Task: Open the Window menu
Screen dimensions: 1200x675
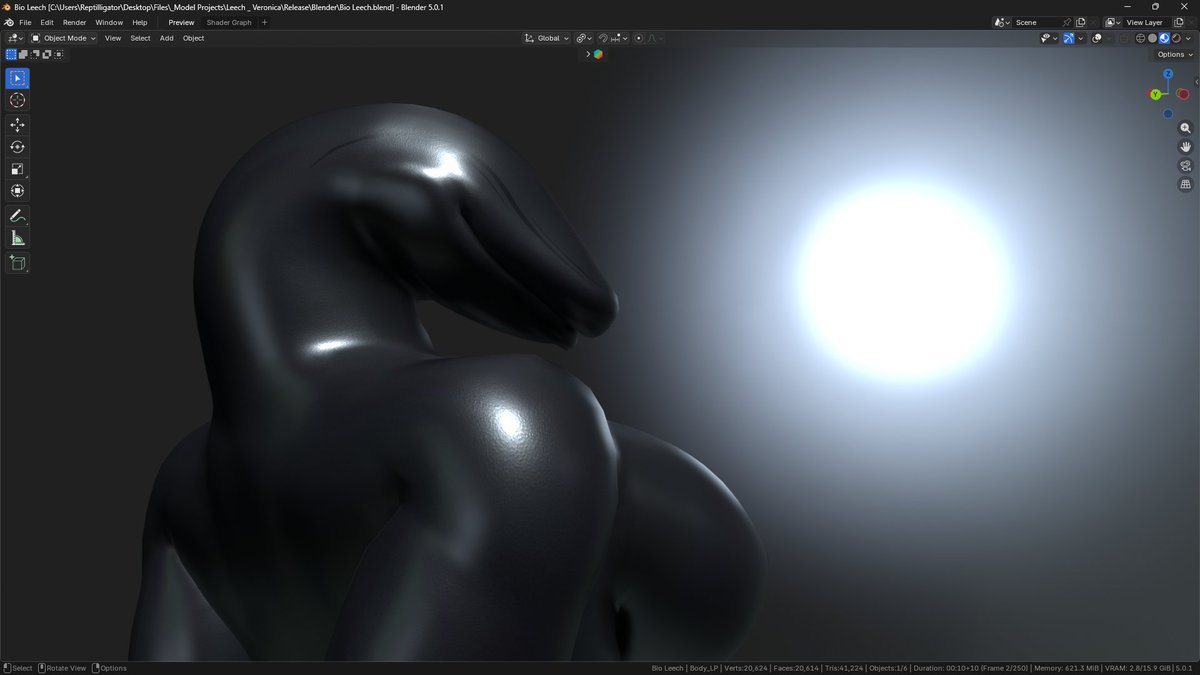Action: click(x=109, y=22)
